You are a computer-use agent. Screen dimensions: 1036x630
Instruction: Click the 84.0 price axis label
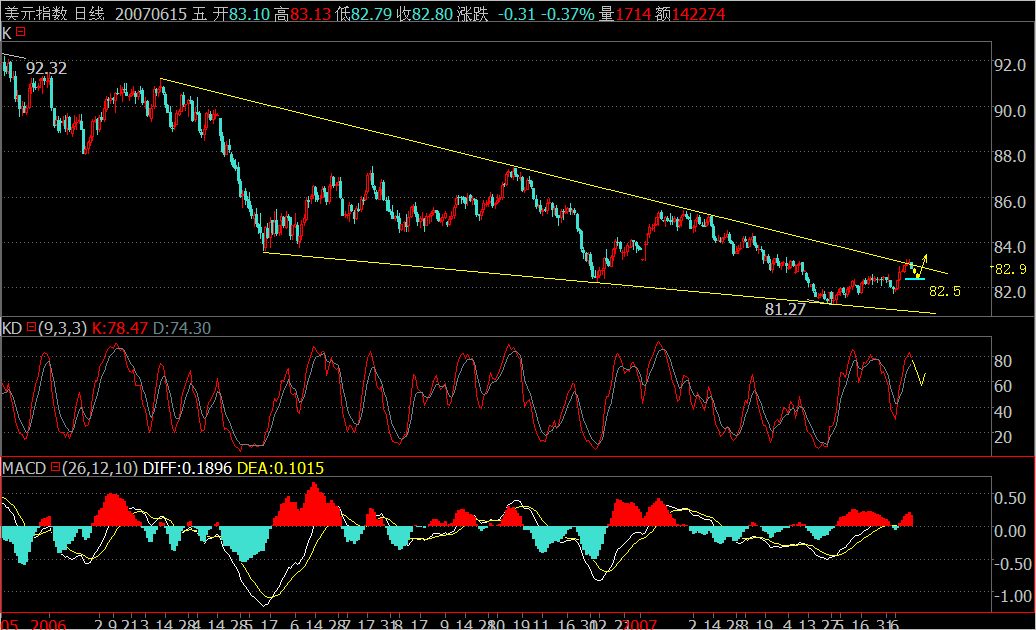click(x=1010, y=247)
